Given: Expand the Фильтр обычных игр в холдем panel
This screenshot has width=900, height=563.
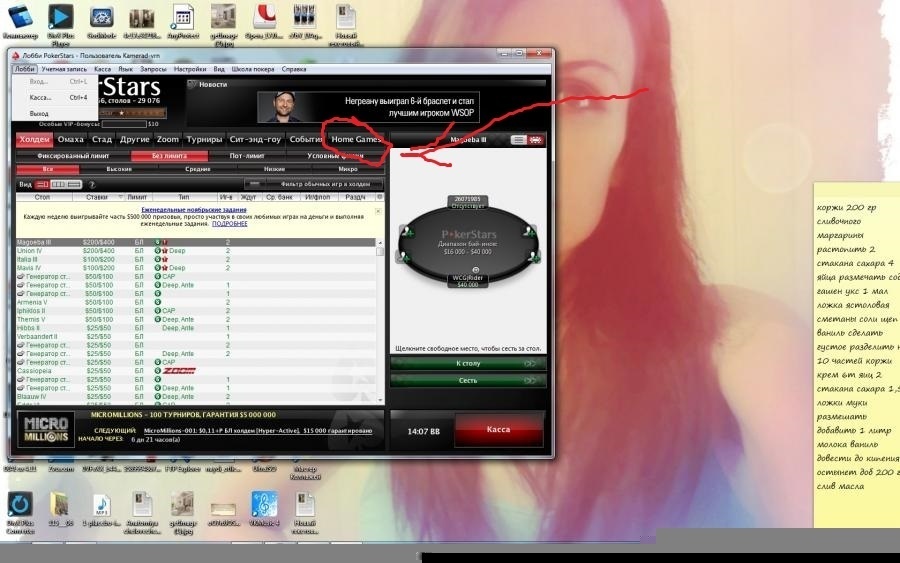Looking at the screenshot, I should click(x=315, y=184).
